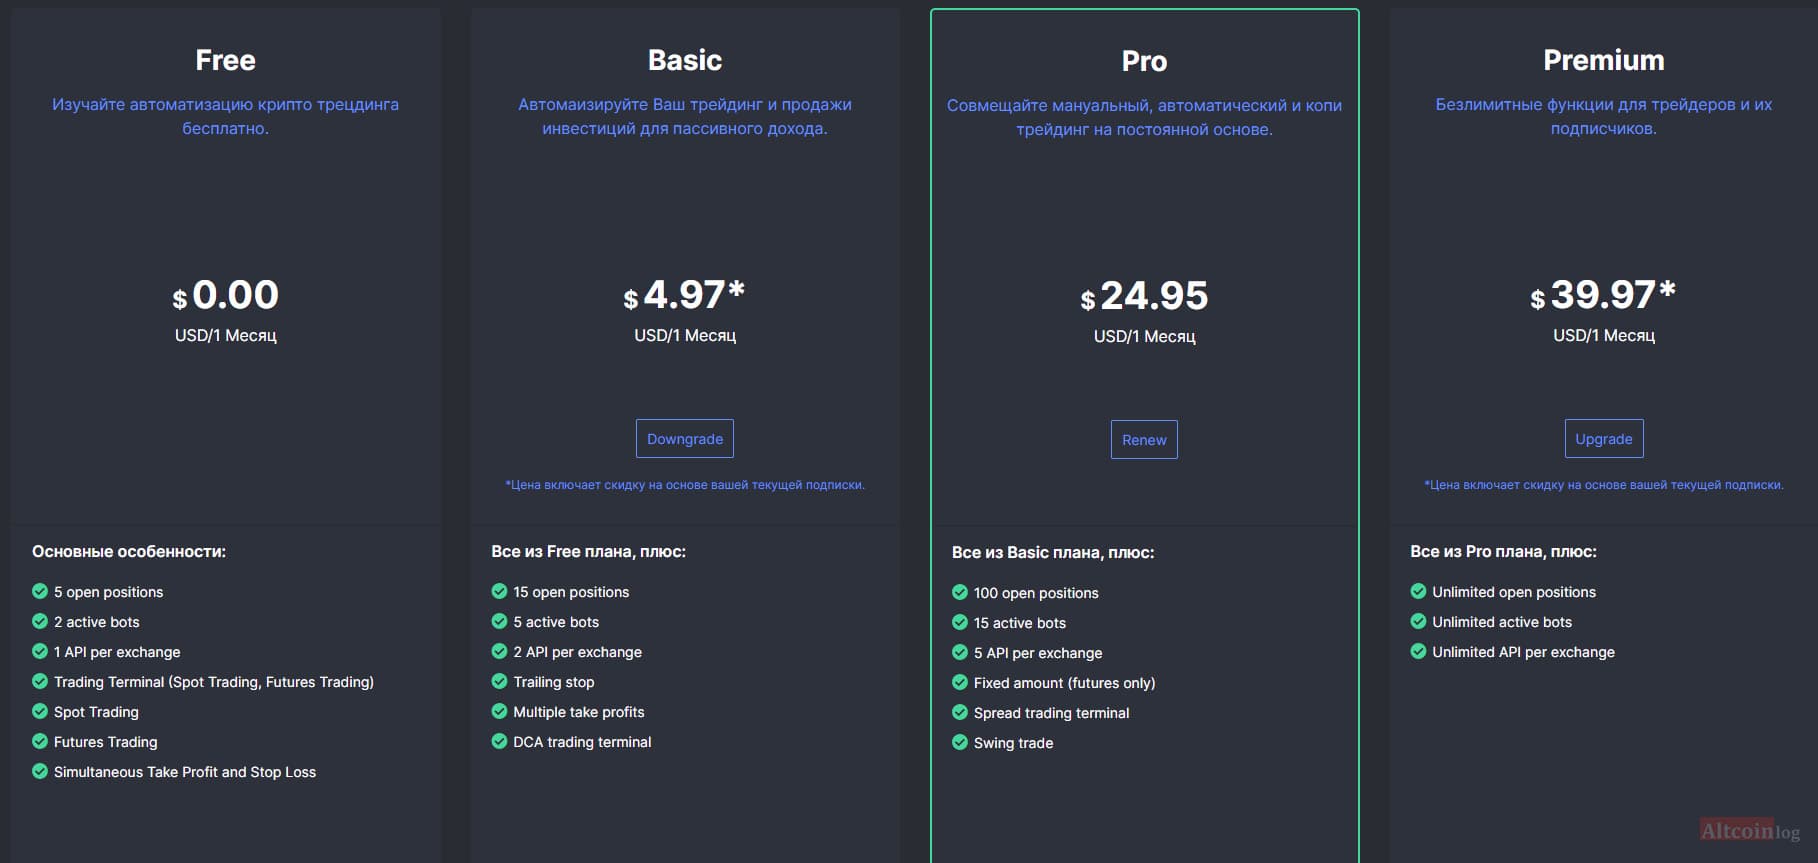Click check icon beside '5 open positions'
The image size is (1818, 863).
coord(40,591)
